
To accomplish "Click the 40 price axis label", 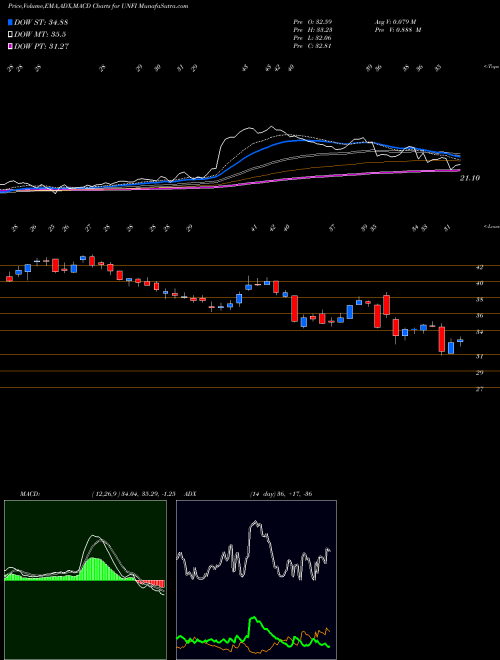I will [479, 283].
